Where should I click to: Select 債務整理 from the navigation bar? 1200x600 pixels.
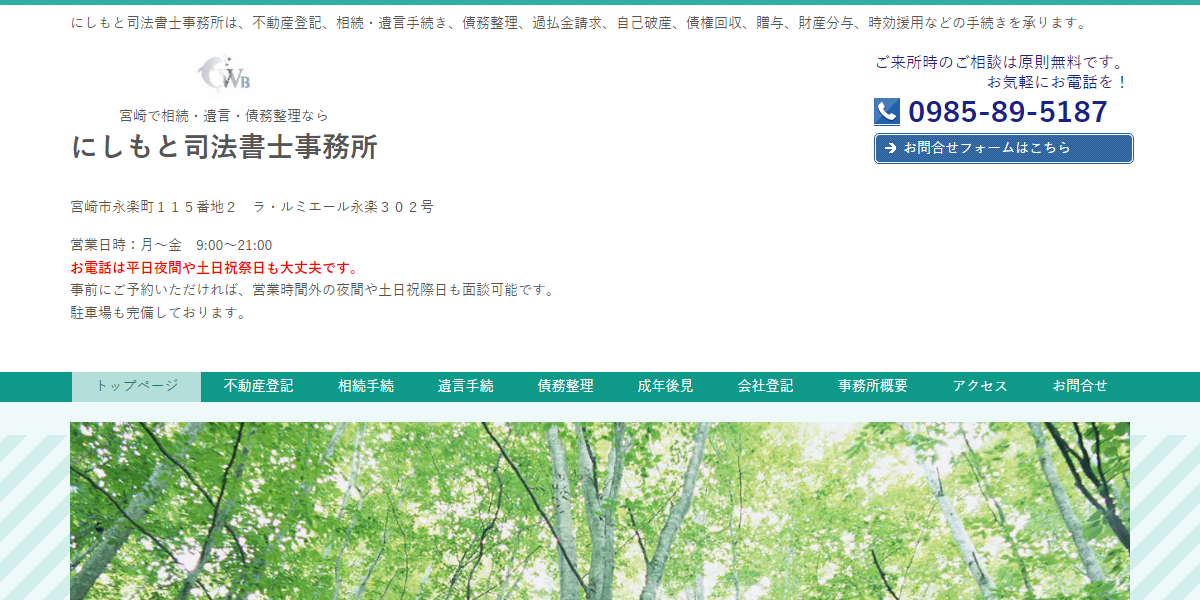pos(566,385)
